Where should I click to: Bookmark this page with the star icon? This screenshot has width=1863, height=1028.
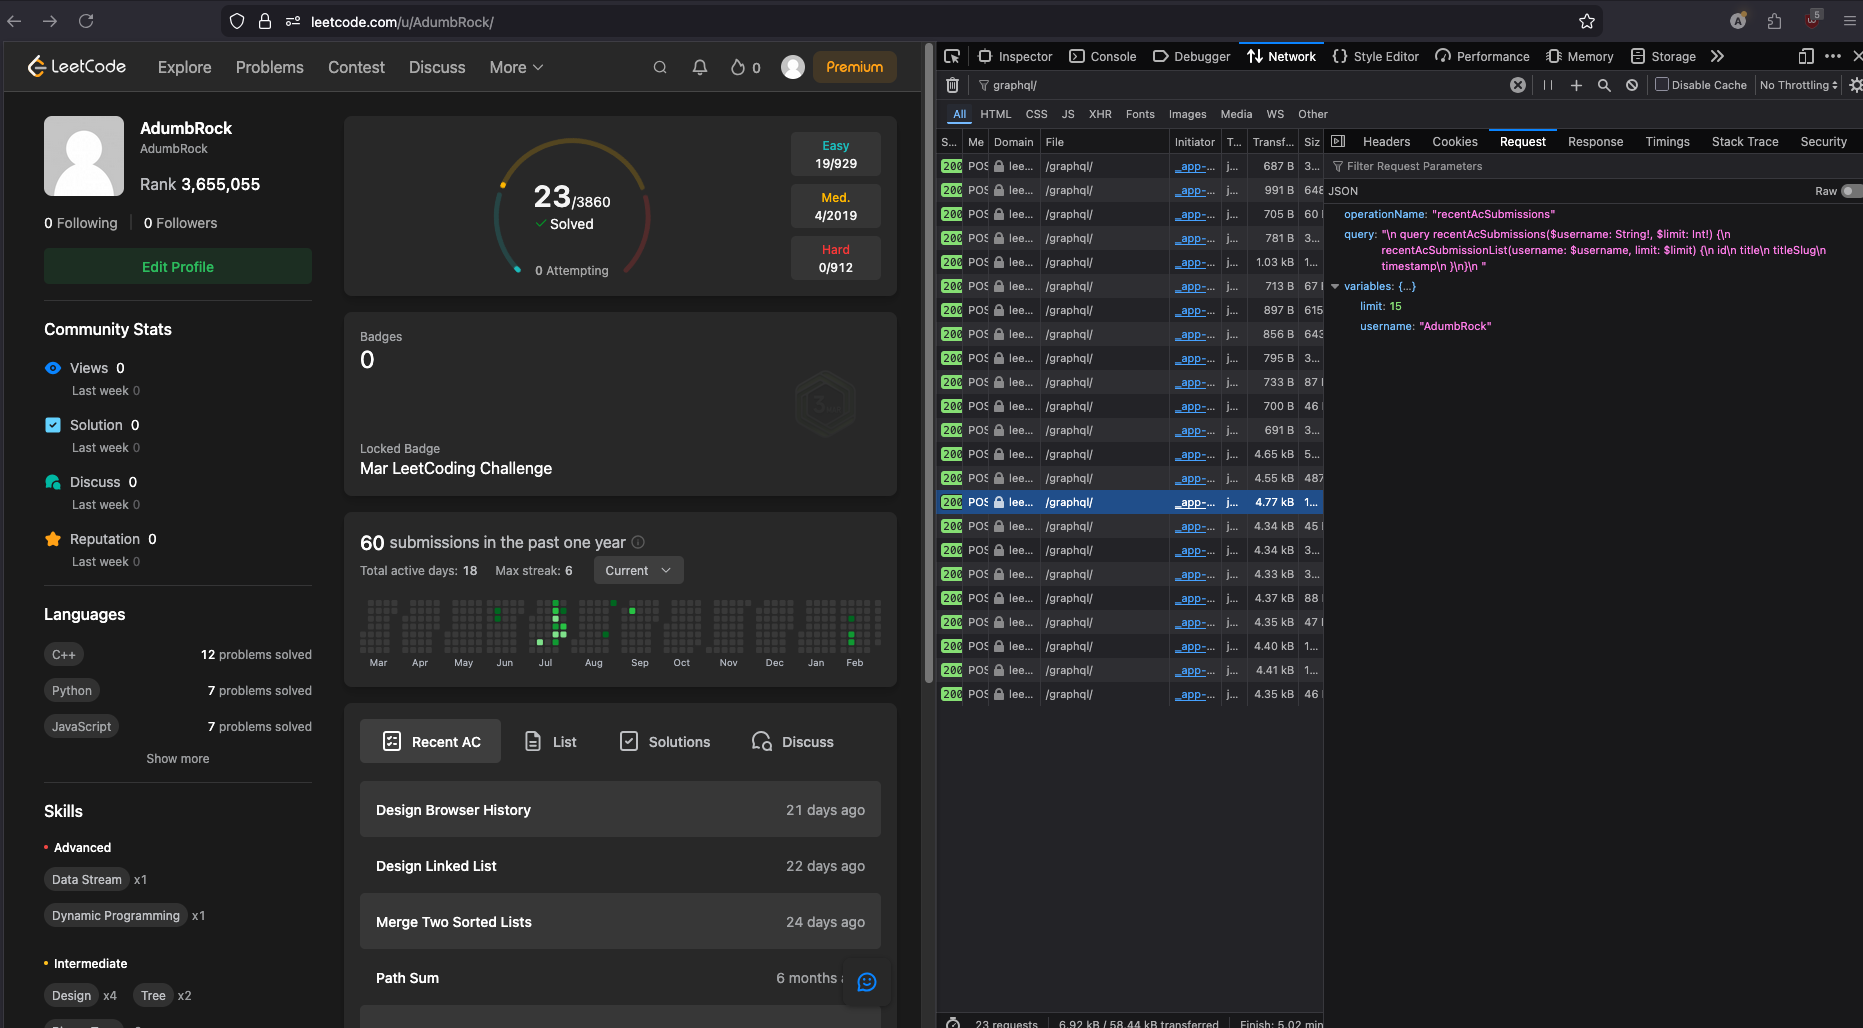(1586, 21)
